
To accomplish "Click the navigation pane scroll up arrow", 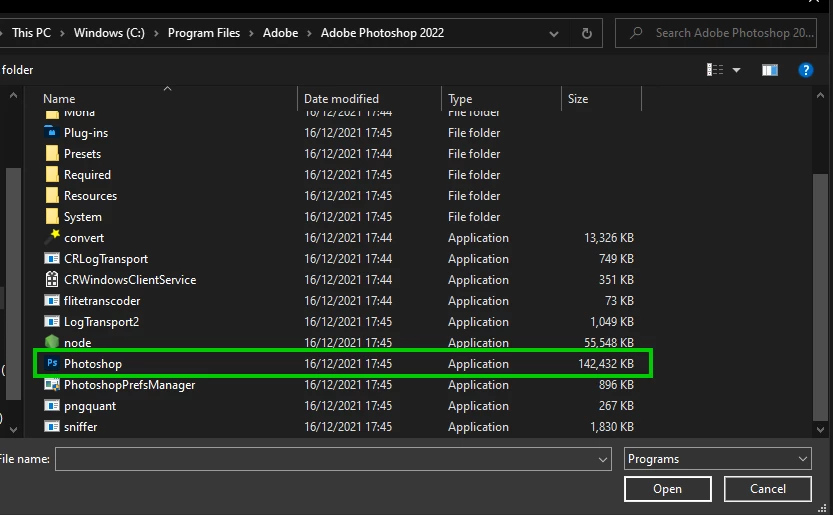I will coord(13,96).
